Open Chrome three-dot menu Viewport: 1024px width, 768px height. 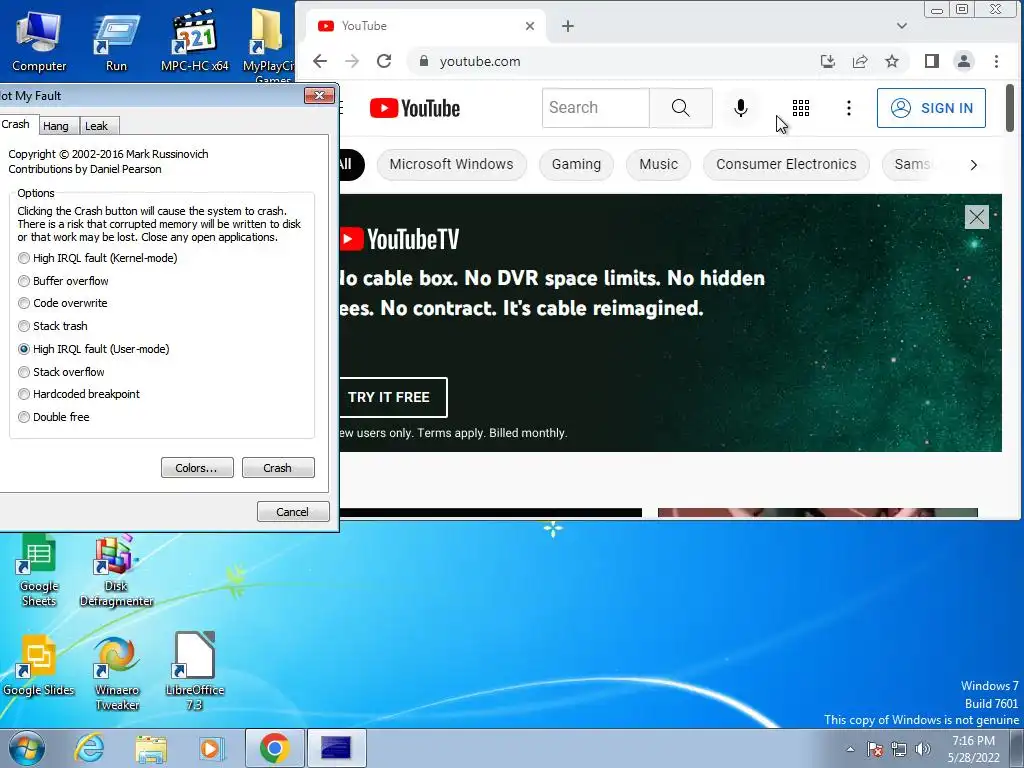996,61
